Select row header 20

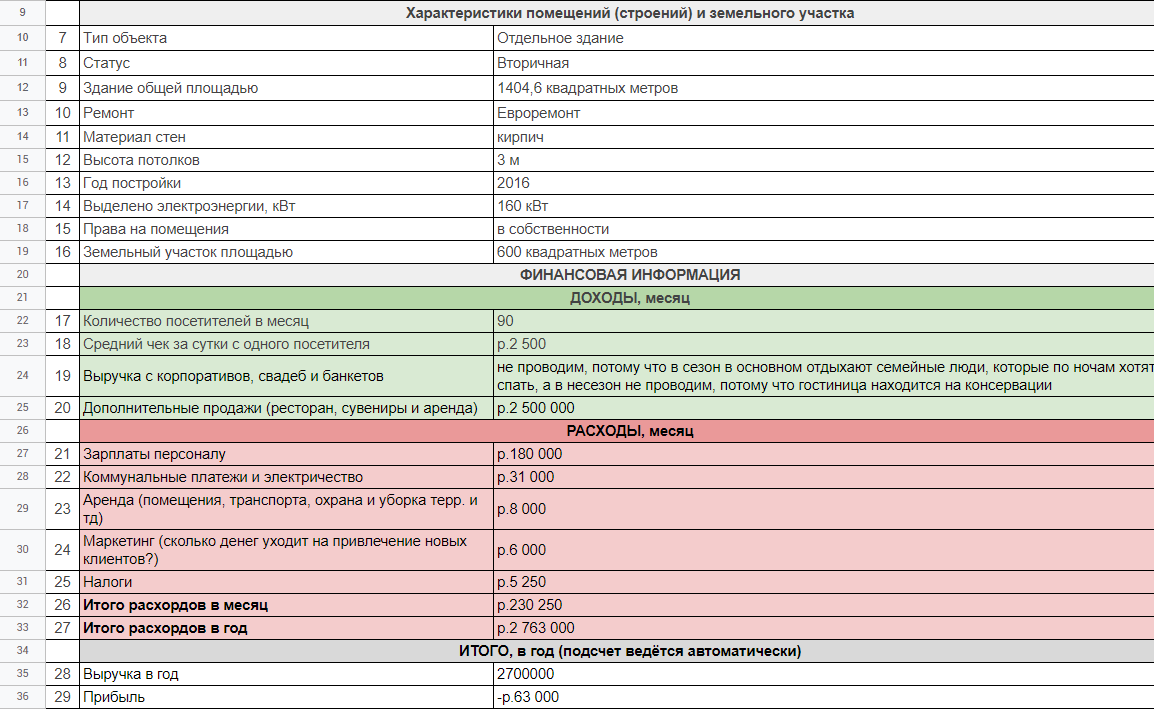(x=22, y=275)
